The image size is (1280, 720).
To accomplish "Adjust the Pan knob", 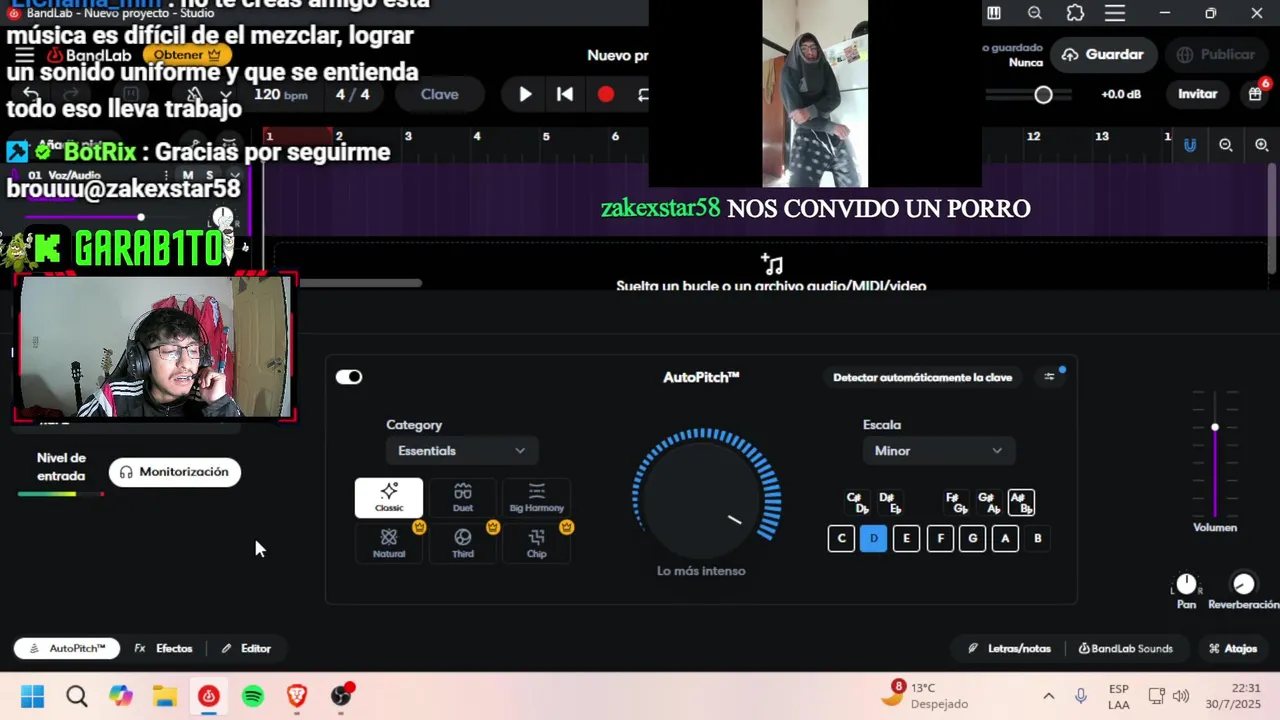I will [1186, 583].
